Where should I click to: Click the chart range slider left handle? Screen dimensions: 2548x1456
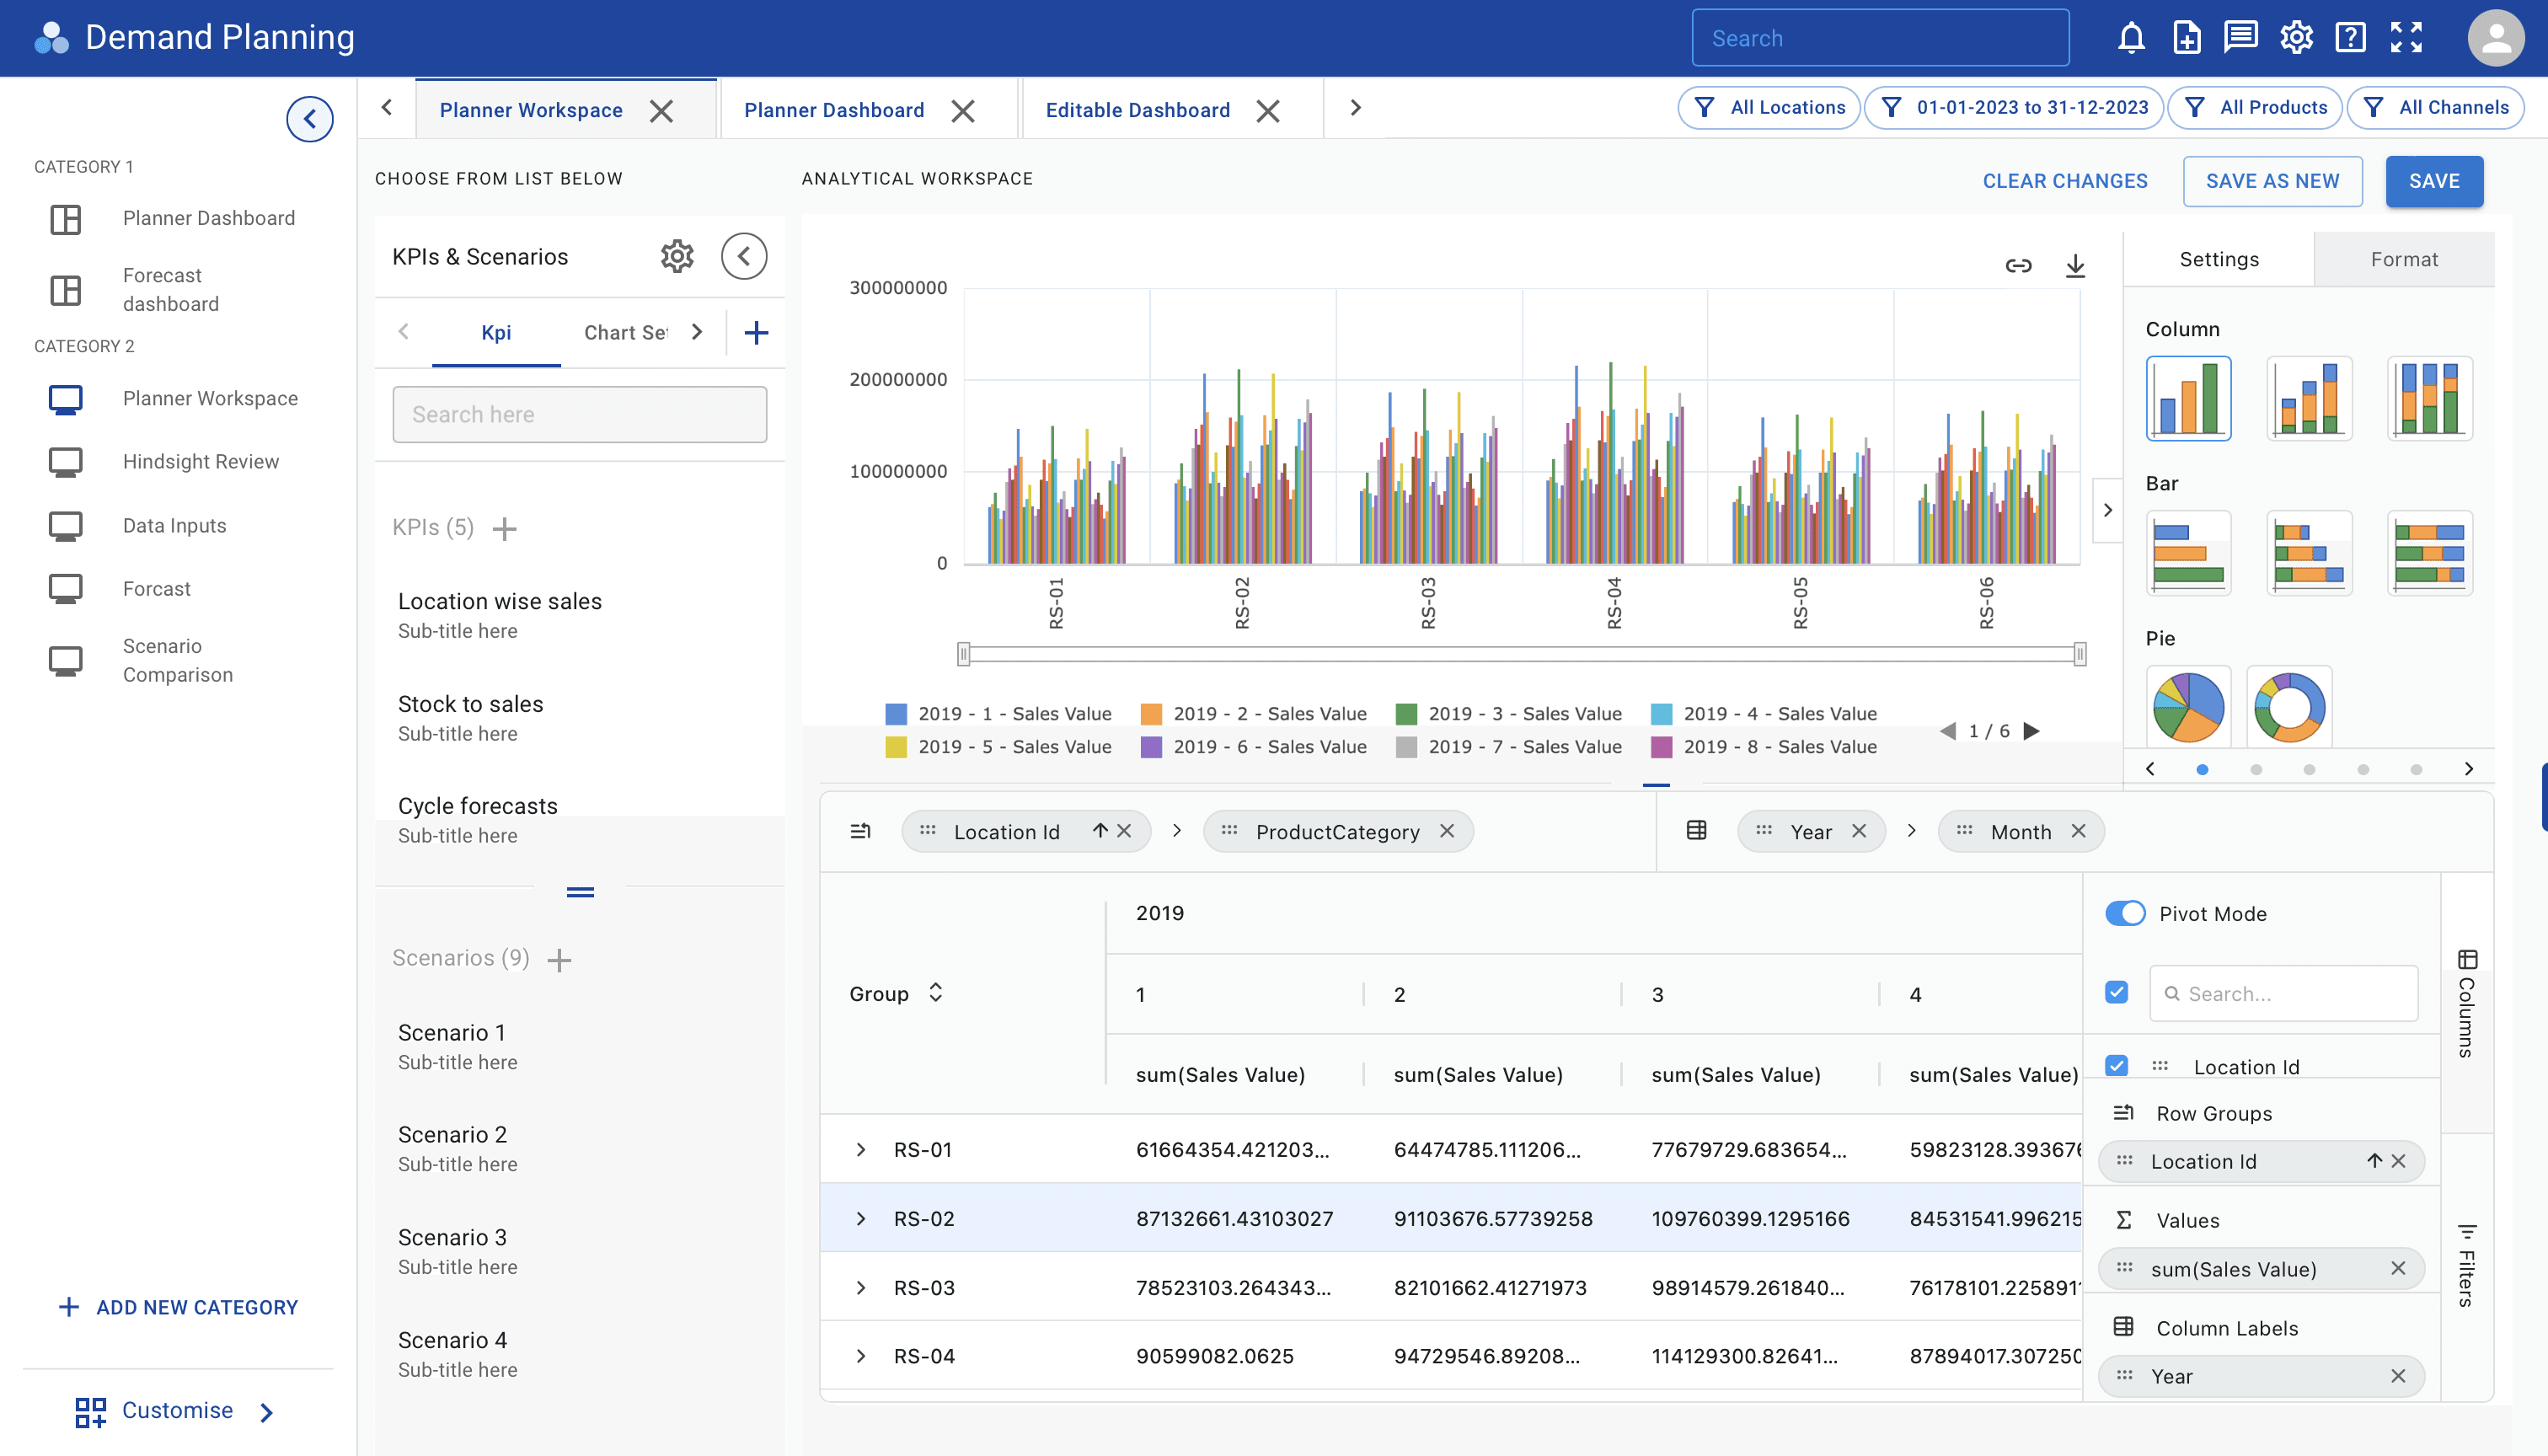963,654
